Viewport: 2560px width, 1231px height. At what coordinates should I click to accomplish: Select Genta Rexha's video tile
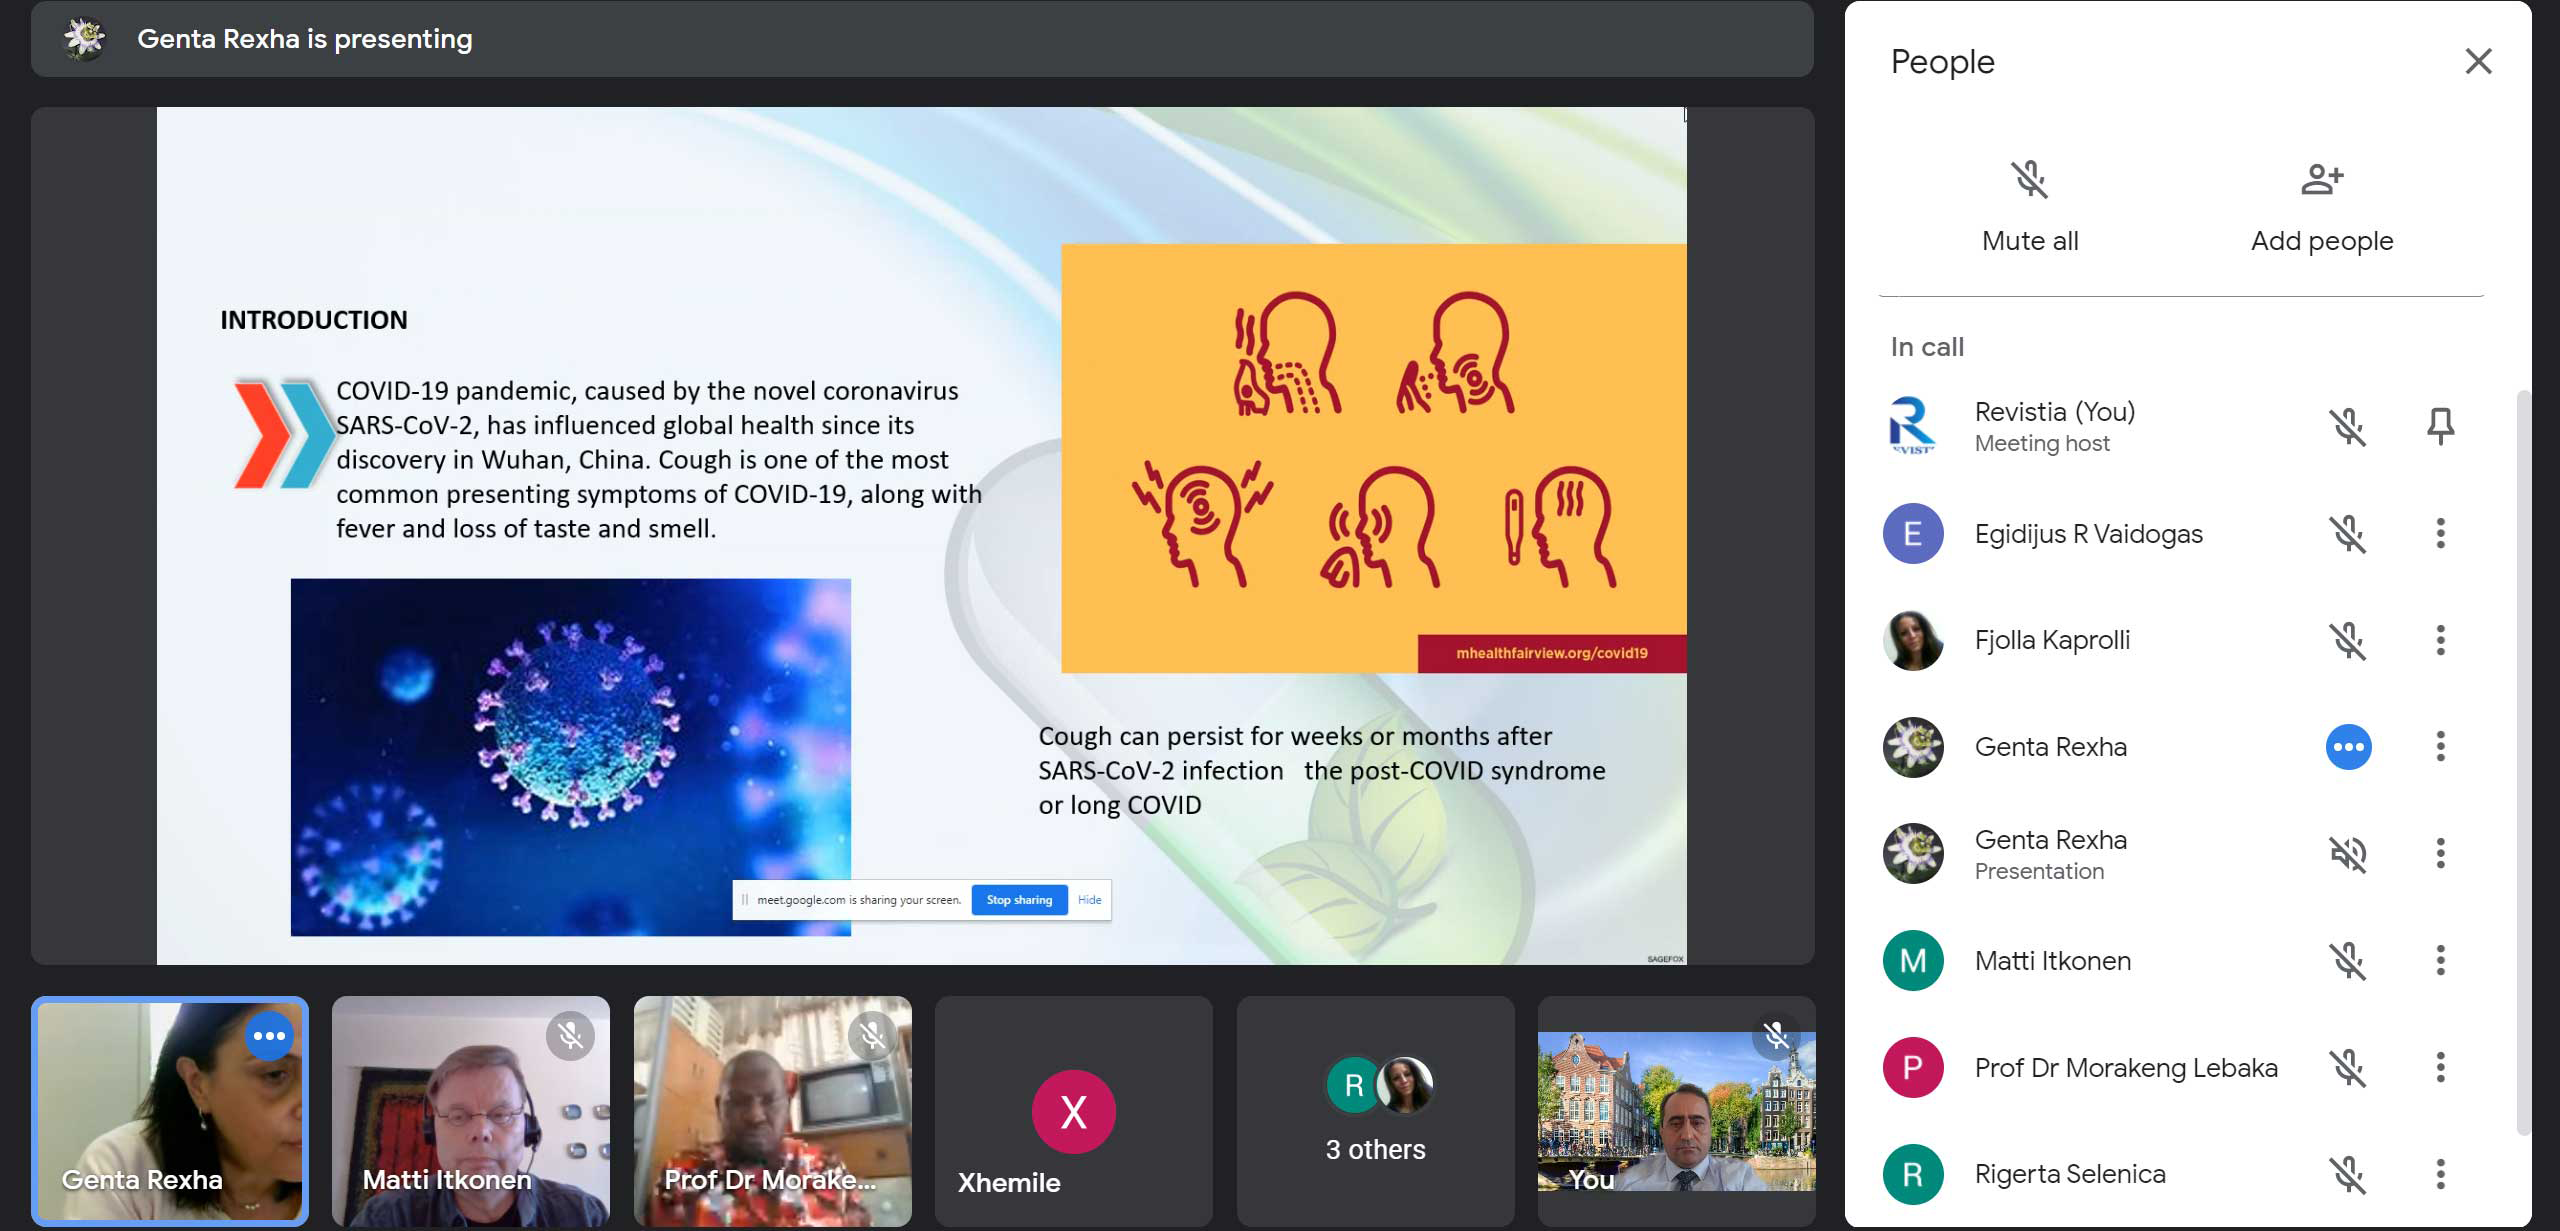click(x=170, y=1110)
